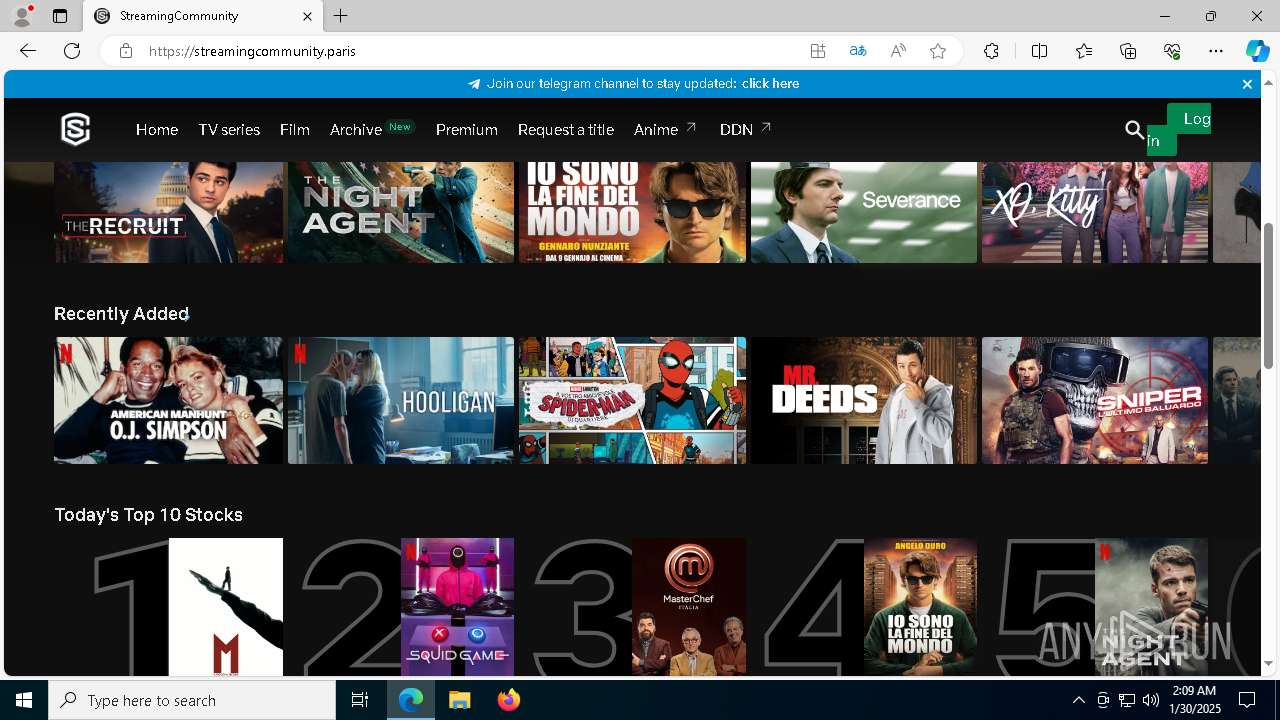Toggle Split screen view
This screenshot has height=720, width=1280.
[1039, 51]
